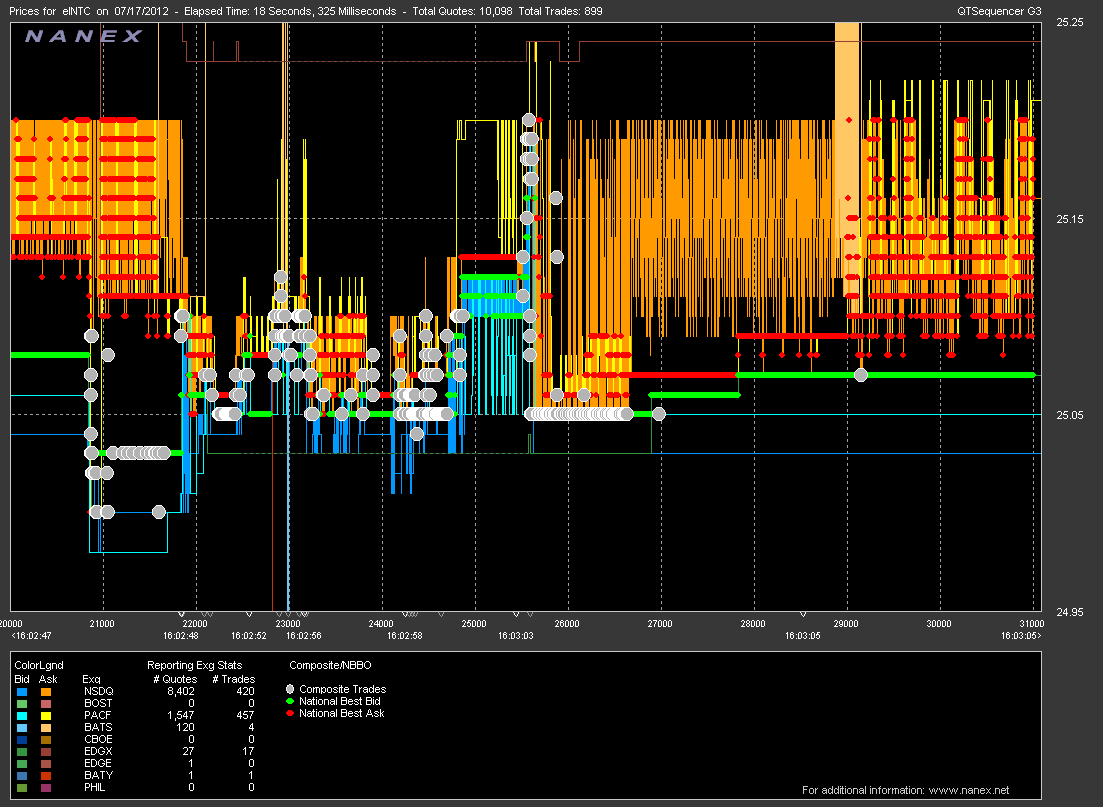Image resolution: width=1103 pixels, height=807 pixels.
Task: Click the 16:03:03 time label
Action: (516, 636)
